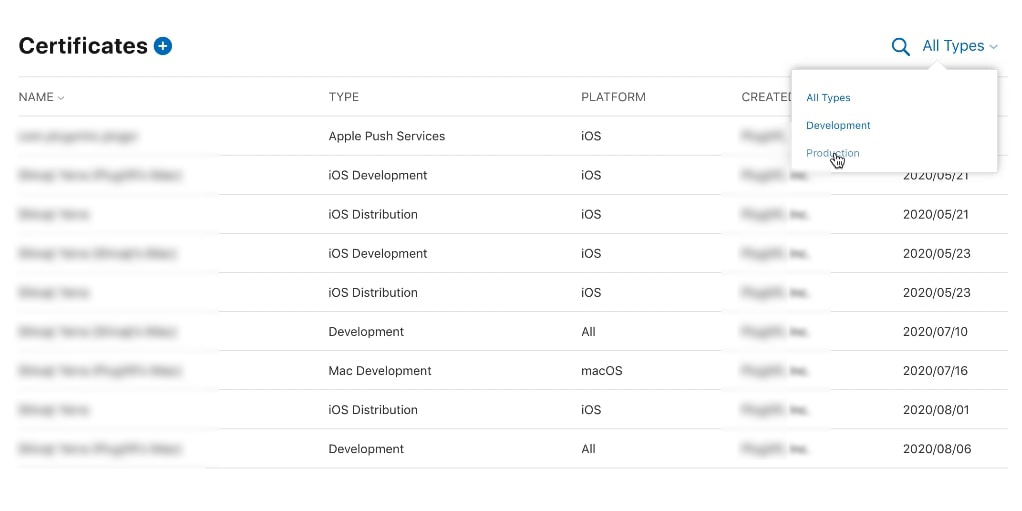Open the Mac Development certificate row

(380, 371)
